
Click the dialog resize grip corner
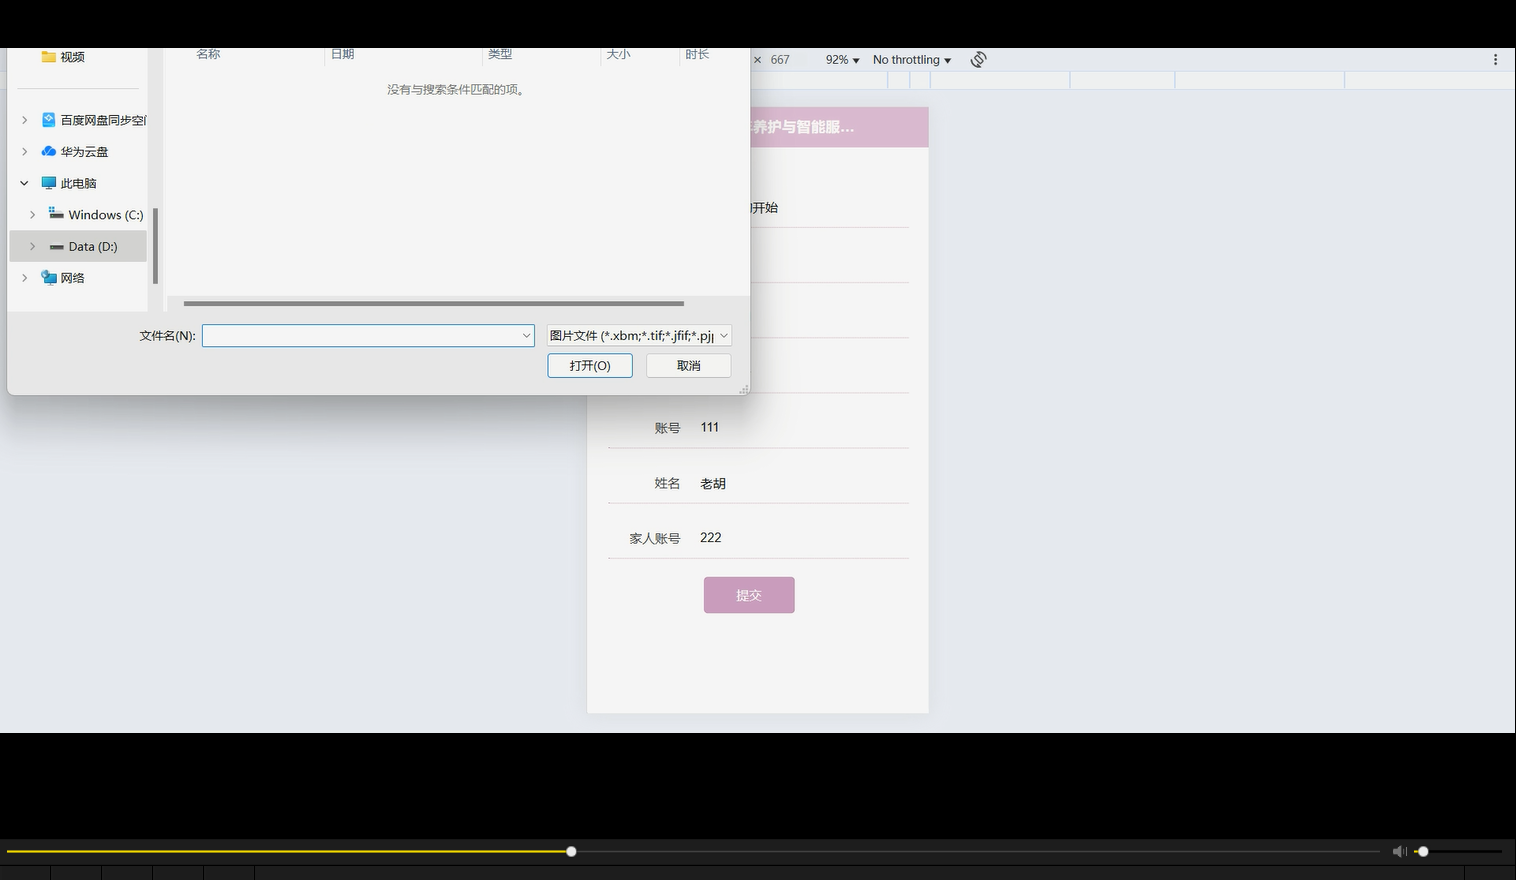(x=743, y=389)
